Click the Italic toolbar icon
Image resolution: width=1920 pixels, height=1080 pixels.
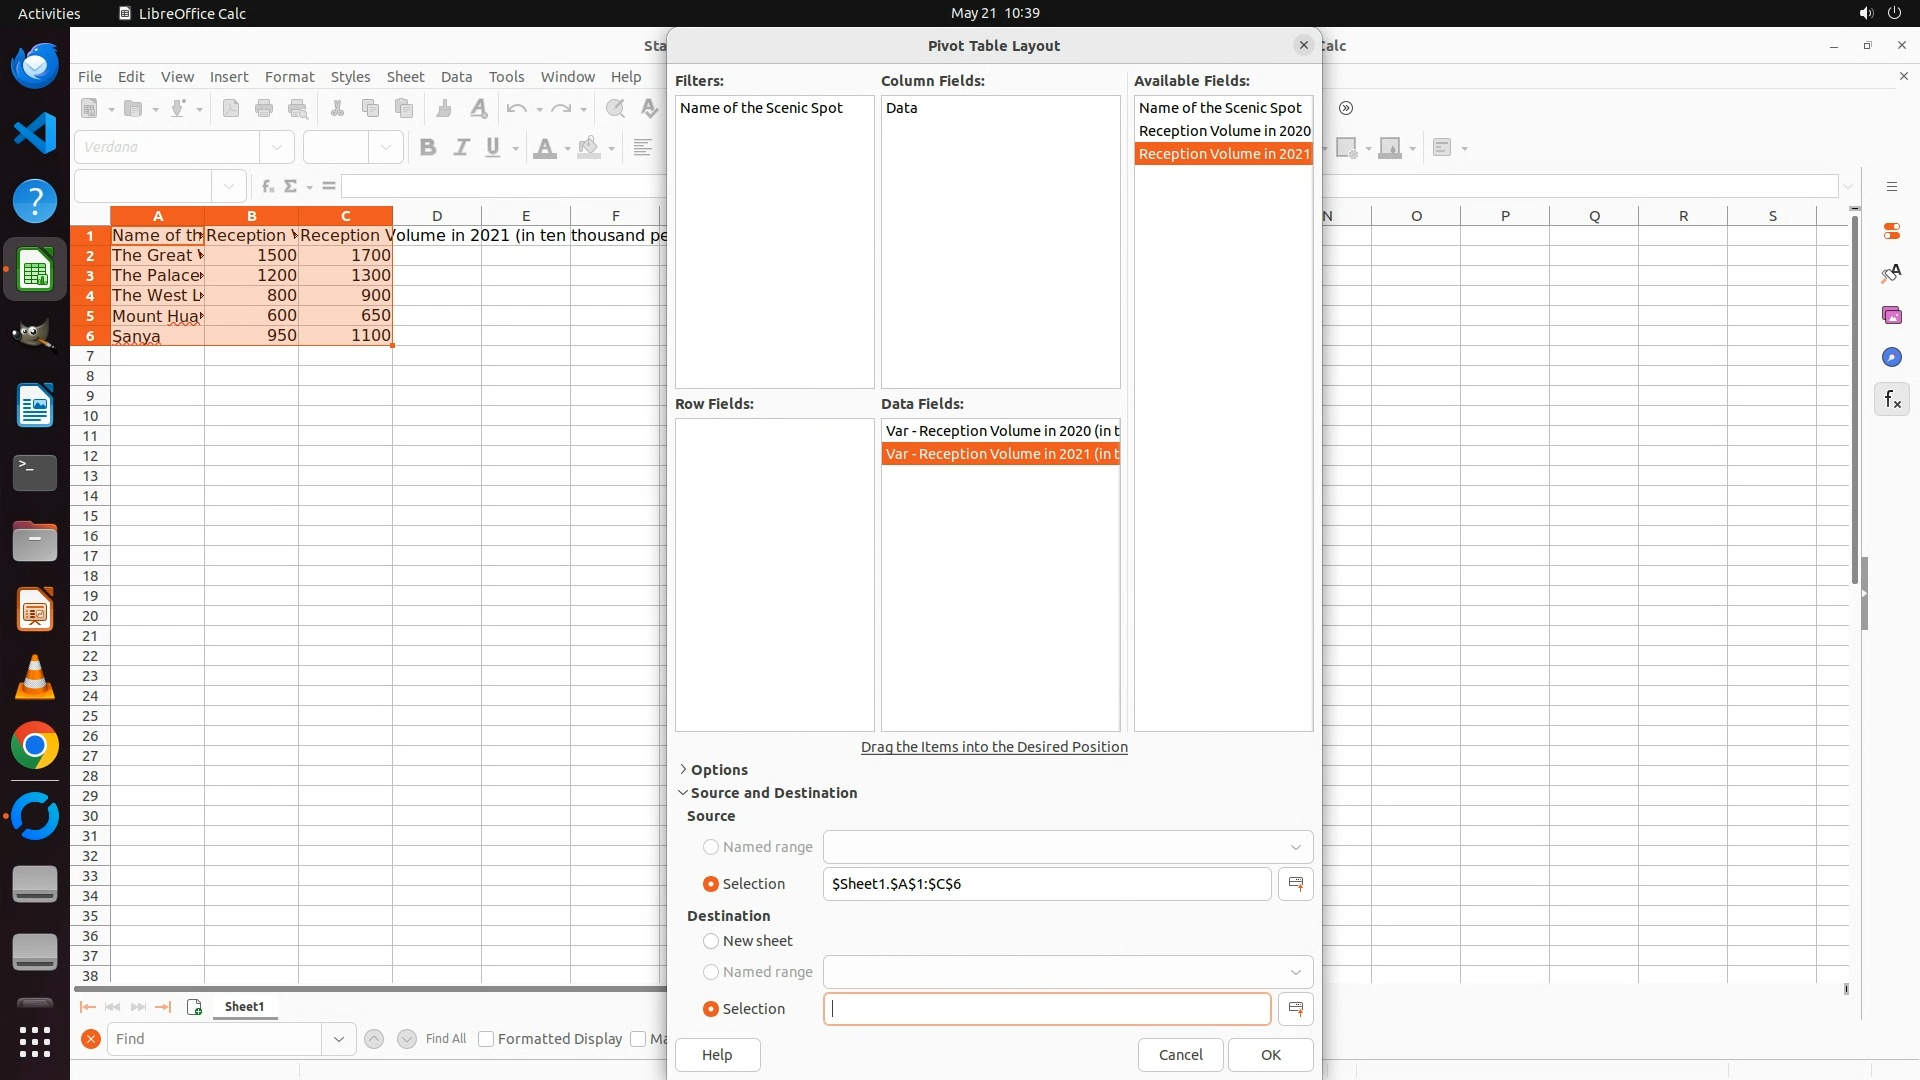(x=461, y=148)
